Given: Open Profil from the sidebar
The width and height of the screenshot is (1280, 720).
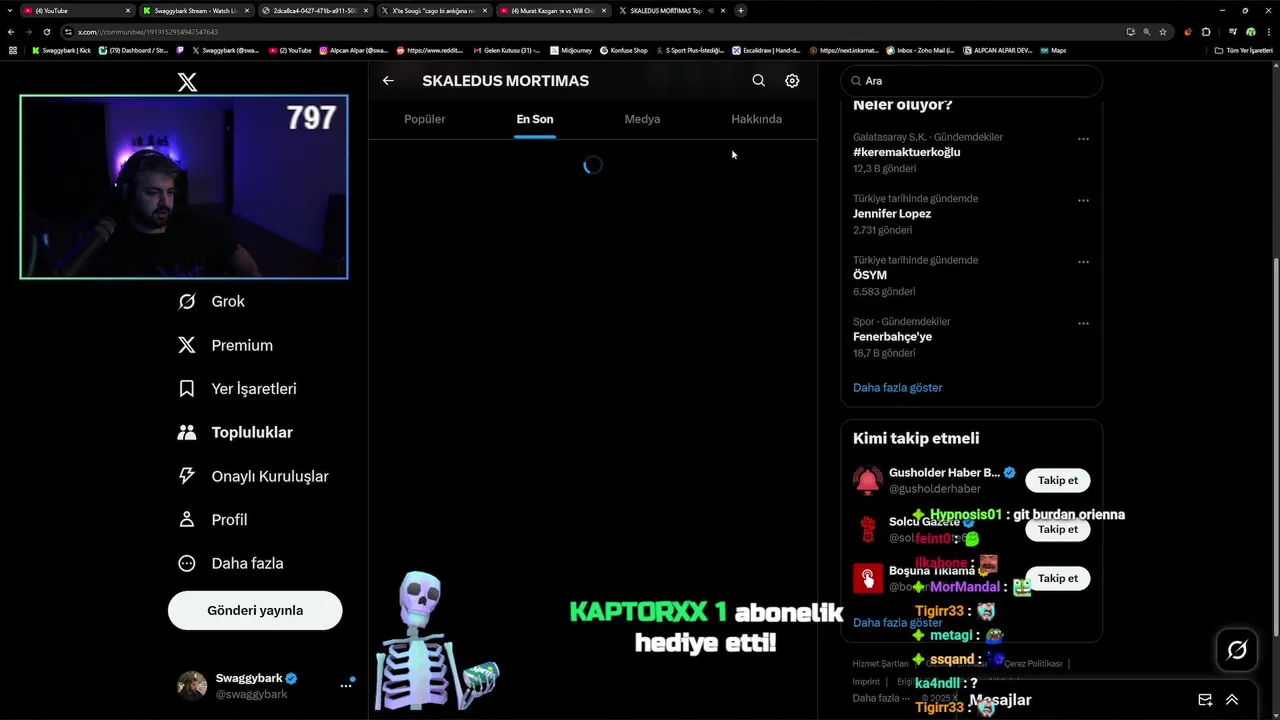Looking at the screenshot, I should [214, 520].
